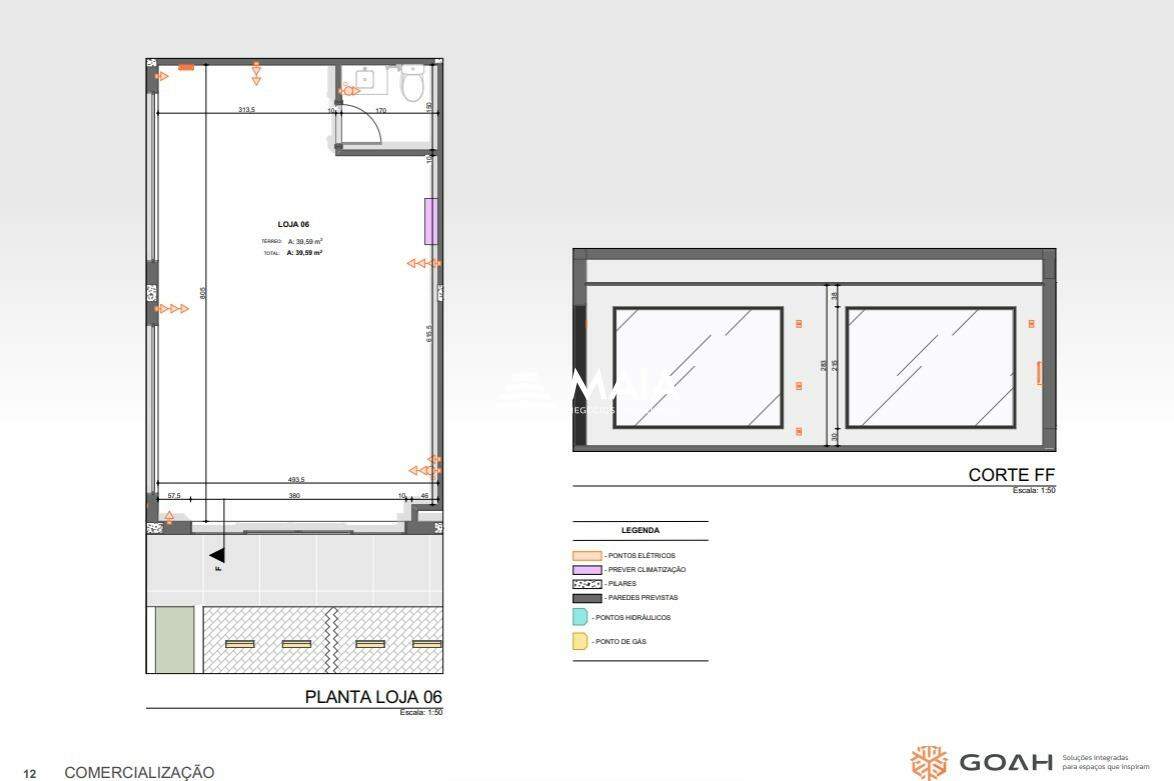Click the PLANTA LOJA 06 title

tap(374, 696)
